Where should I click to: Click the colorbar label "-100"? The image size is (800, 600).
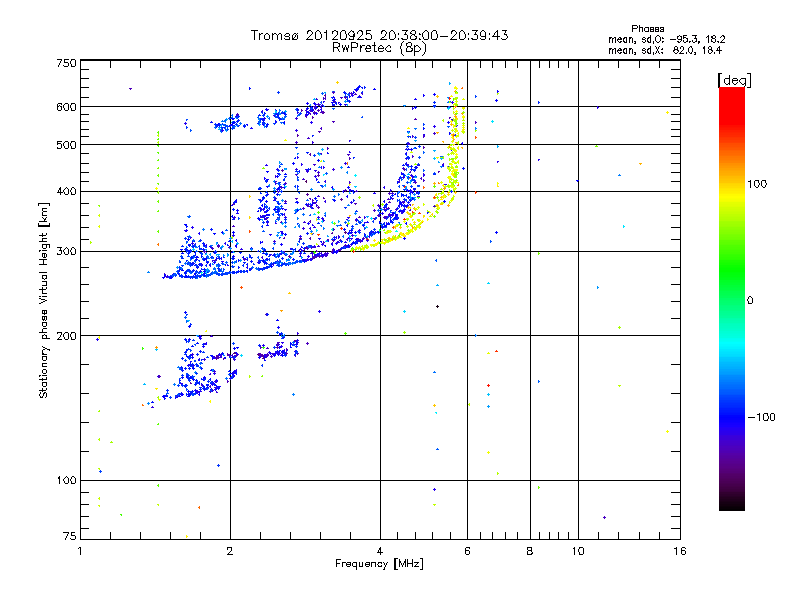pyautogui.click(x=762, y=417)
